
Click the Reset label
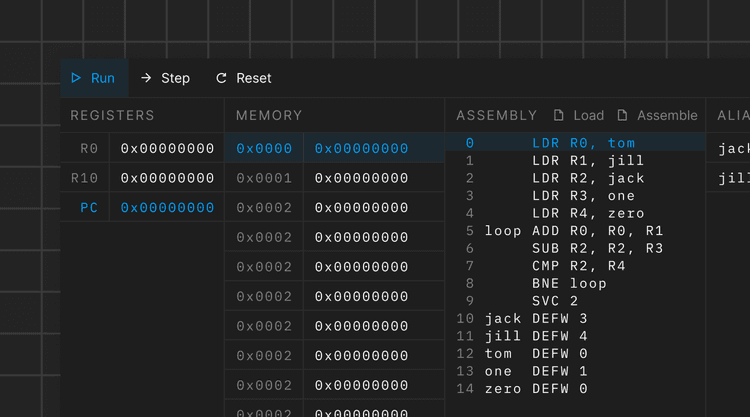(x=254, y=78)
